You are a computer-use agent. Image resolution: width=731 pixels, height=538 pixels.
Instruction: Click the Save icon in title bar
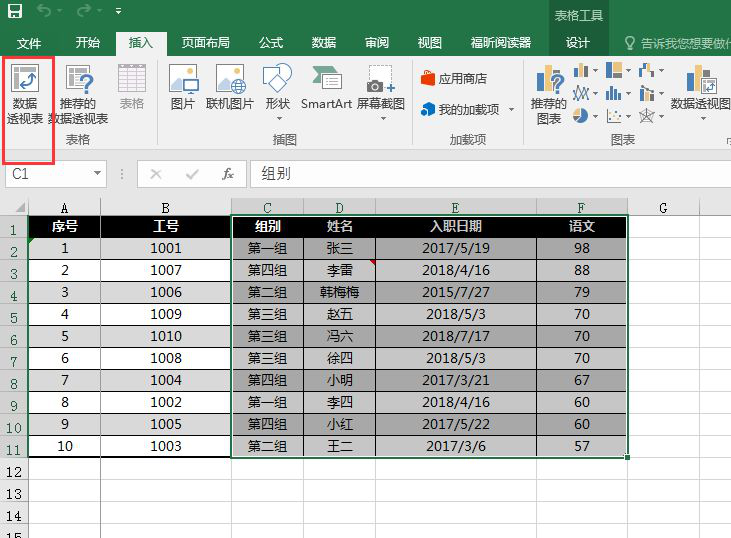coord(15,11)
